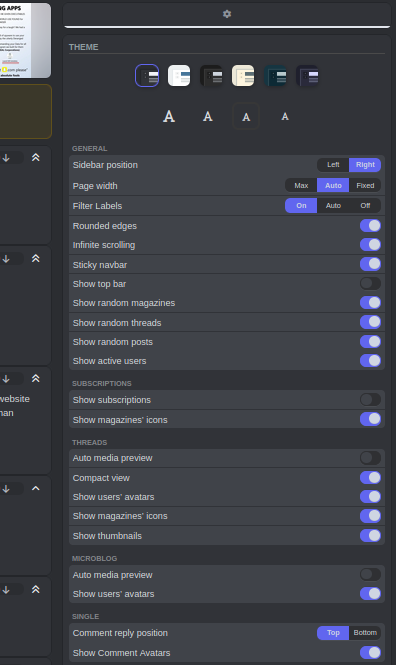Choose the black dark theme icon
Screen dimensions: 396x665
click(211, 76)
